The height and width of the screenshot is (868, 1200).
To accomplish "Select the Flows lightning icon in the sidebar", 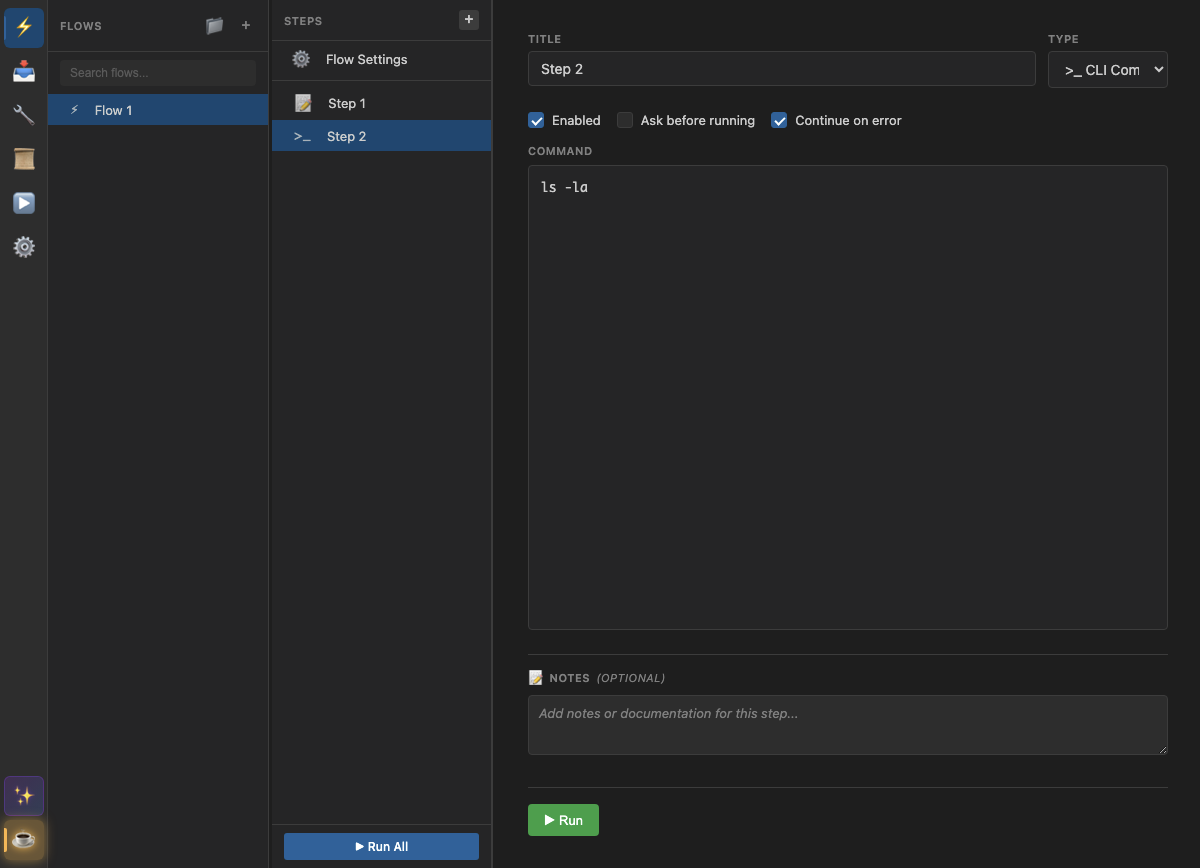I will click(x=23, y=27).
